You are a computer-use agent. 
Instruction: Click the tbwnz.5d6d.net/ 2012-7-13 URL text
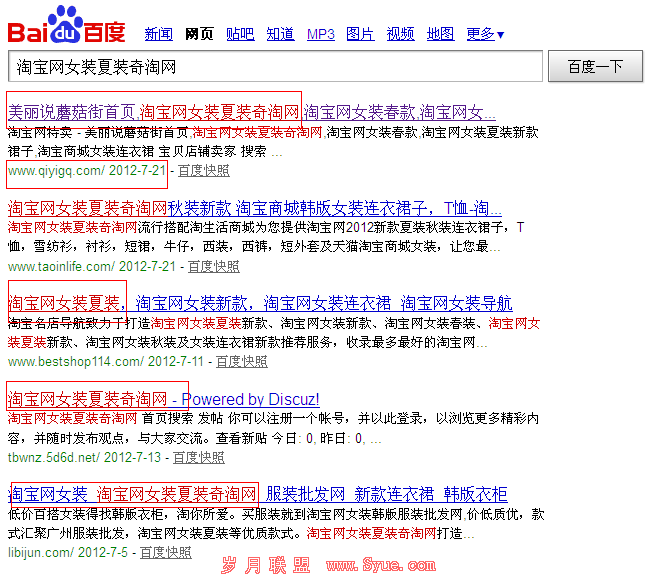pos(84,458)
